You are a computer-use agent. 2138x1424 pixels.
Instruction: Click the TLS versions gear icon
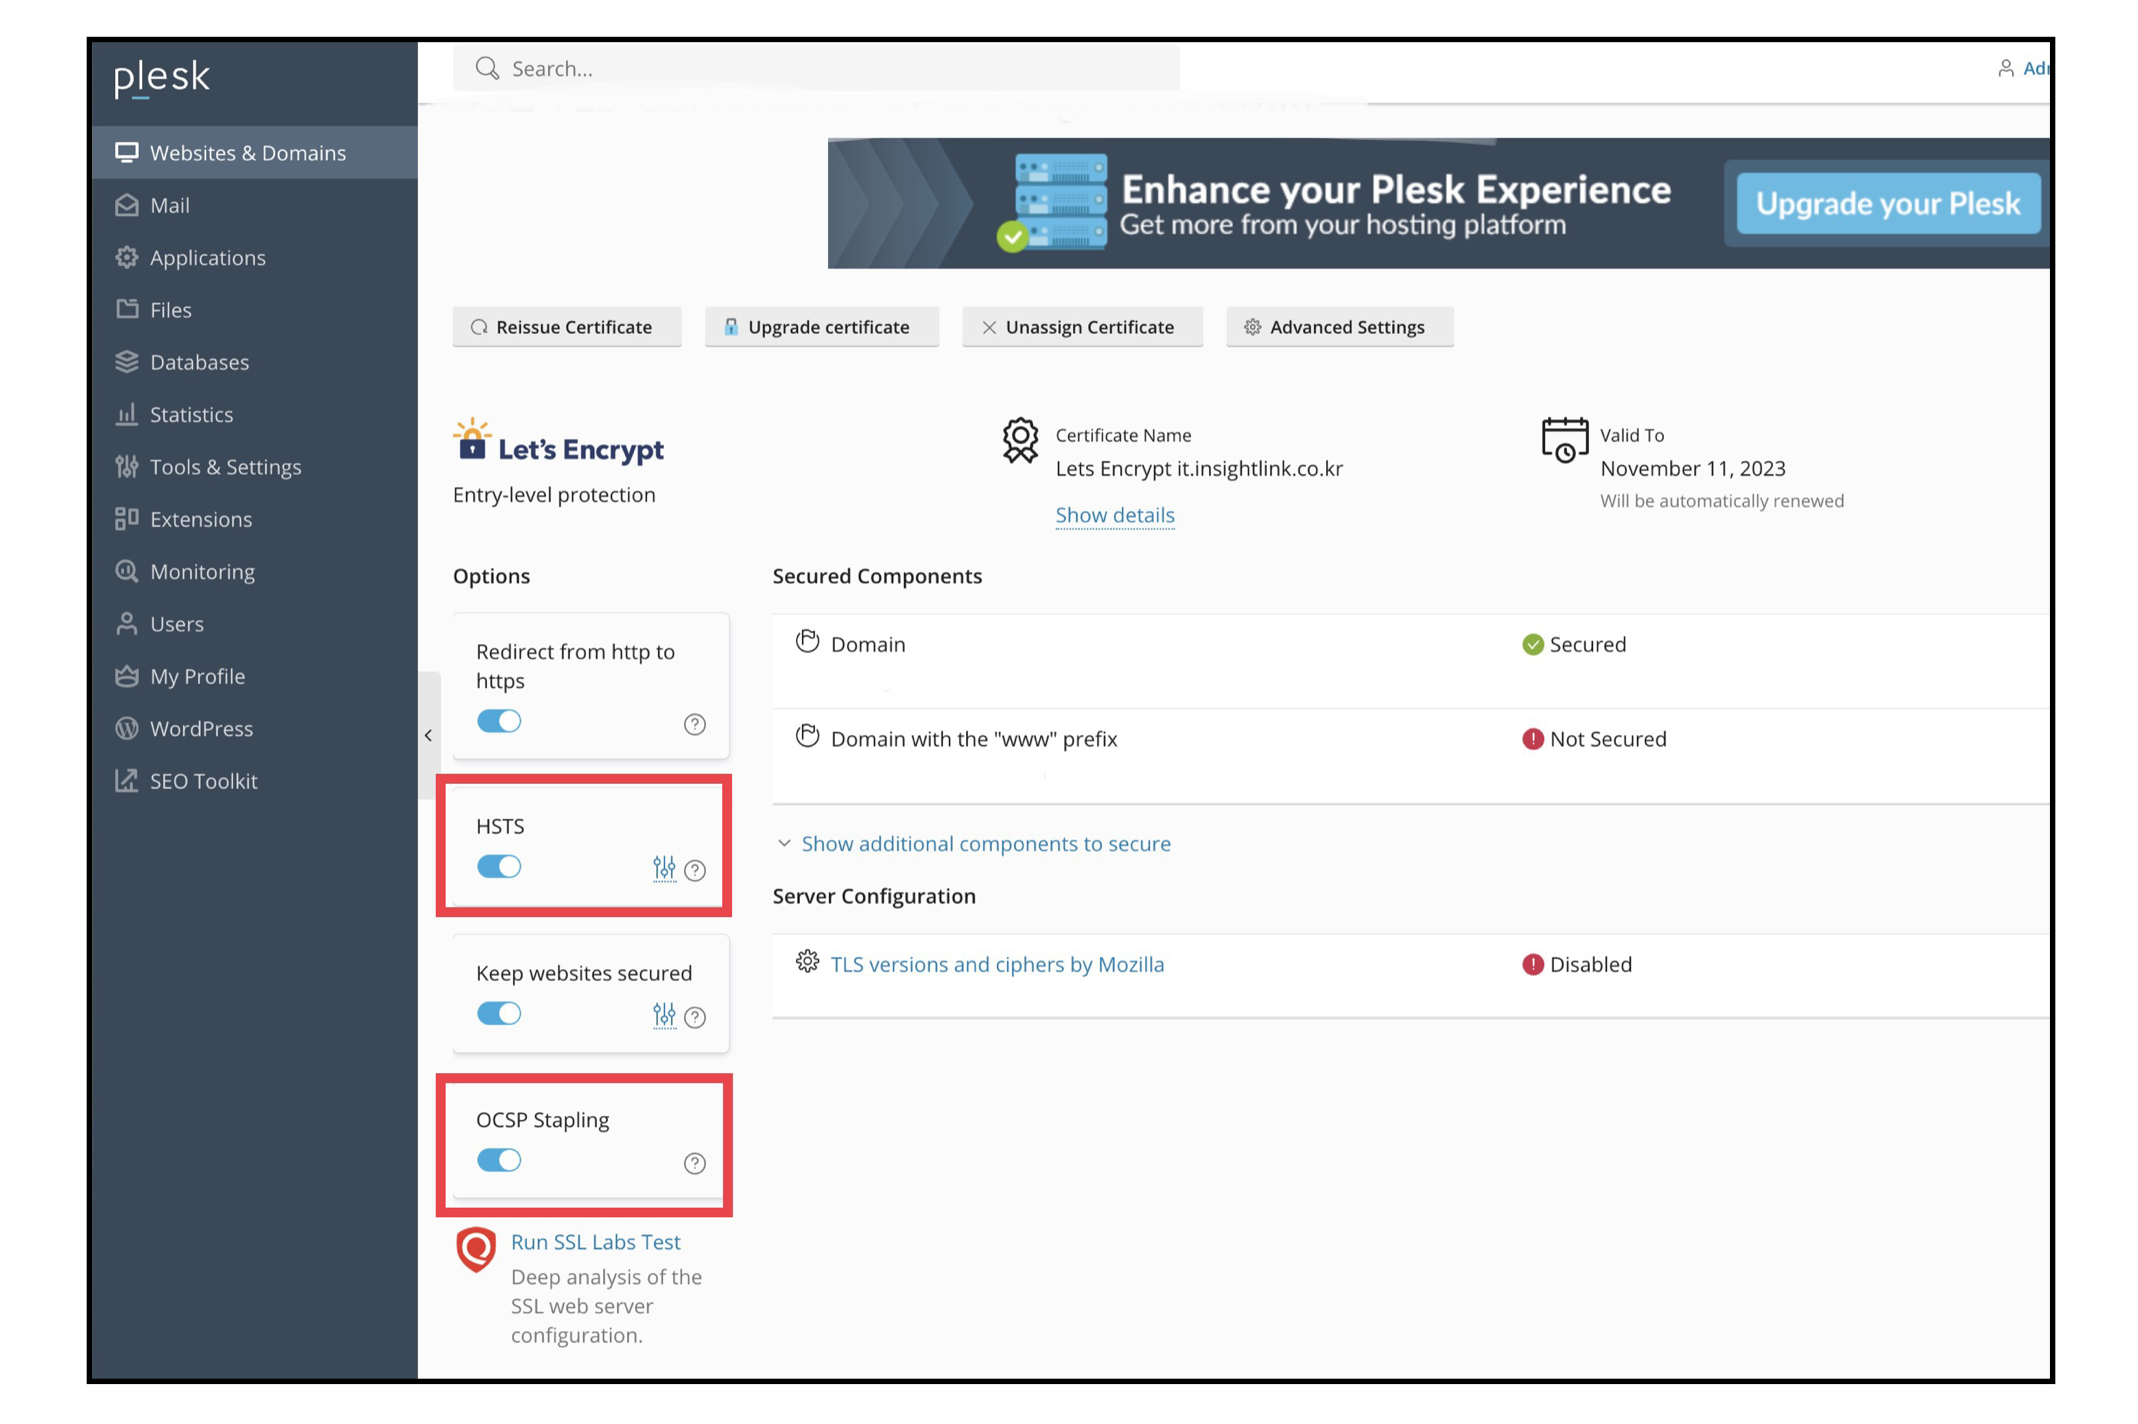807,962
